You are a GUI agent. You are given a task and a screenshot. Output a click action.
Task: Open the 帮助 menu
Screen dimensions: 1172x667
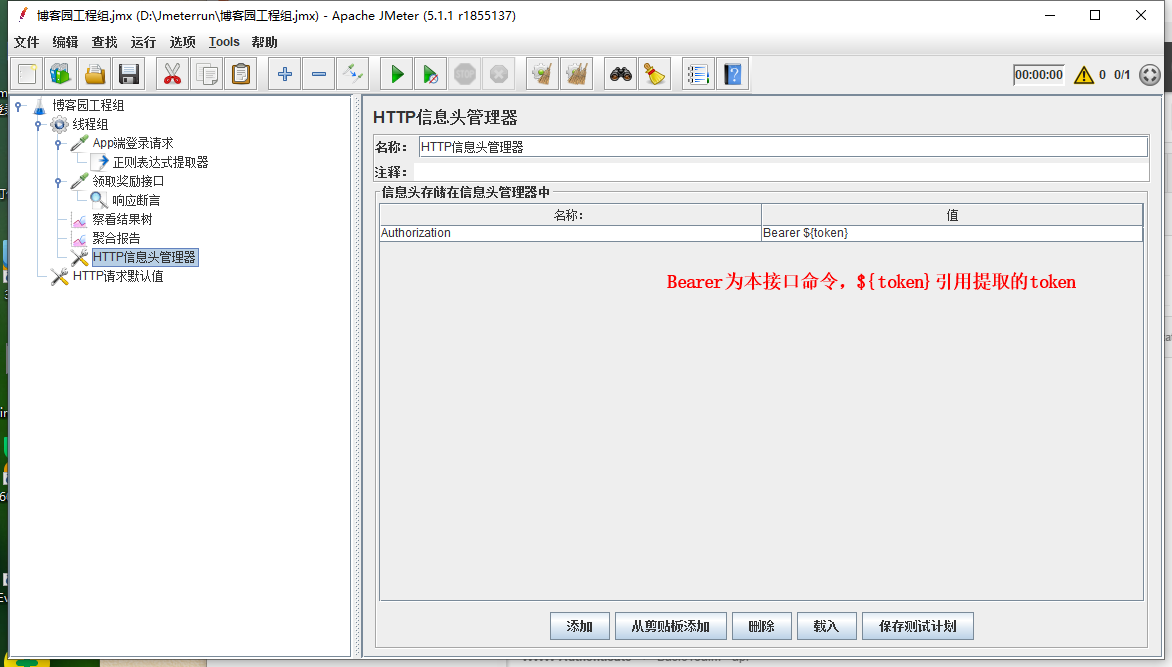(x=265, y=42)
